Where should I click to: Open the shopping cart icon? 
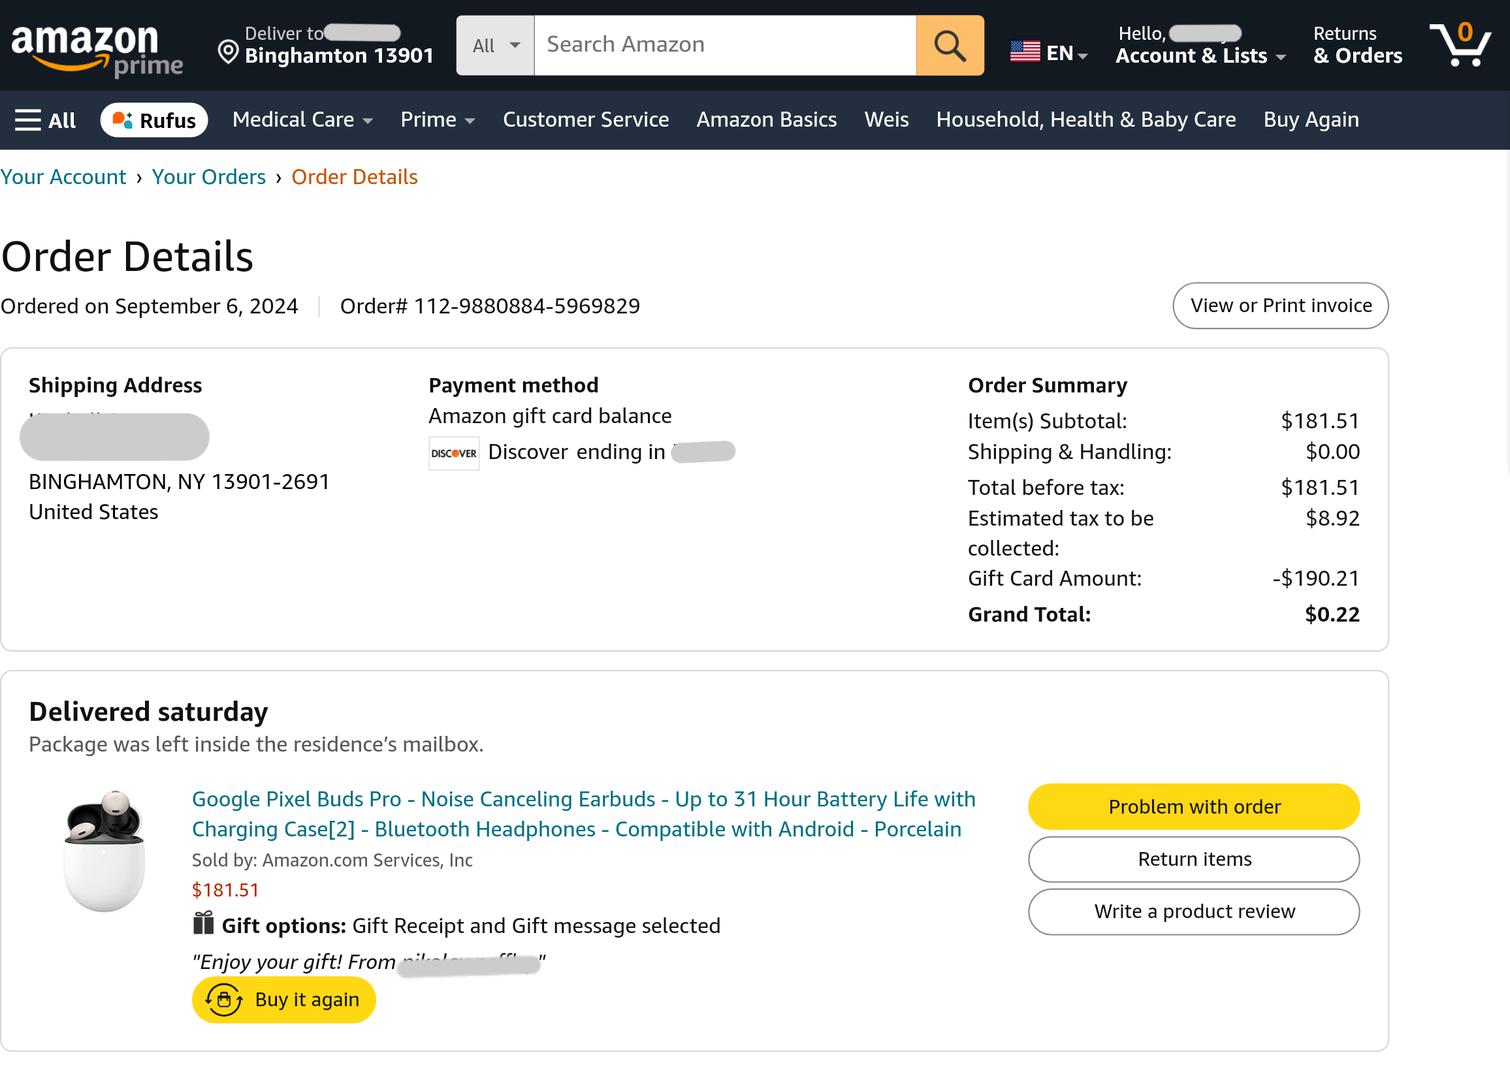[x=1459, y=45]
